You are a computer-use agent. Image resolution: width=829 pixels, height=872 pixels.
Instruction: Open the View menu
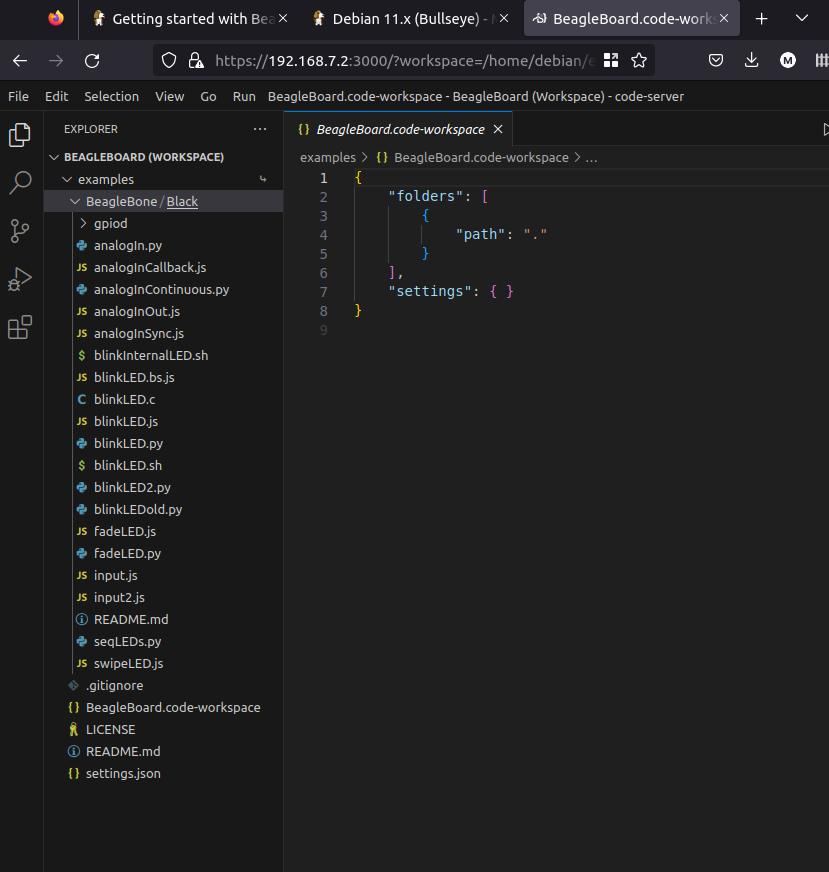[x=170, y=97]
